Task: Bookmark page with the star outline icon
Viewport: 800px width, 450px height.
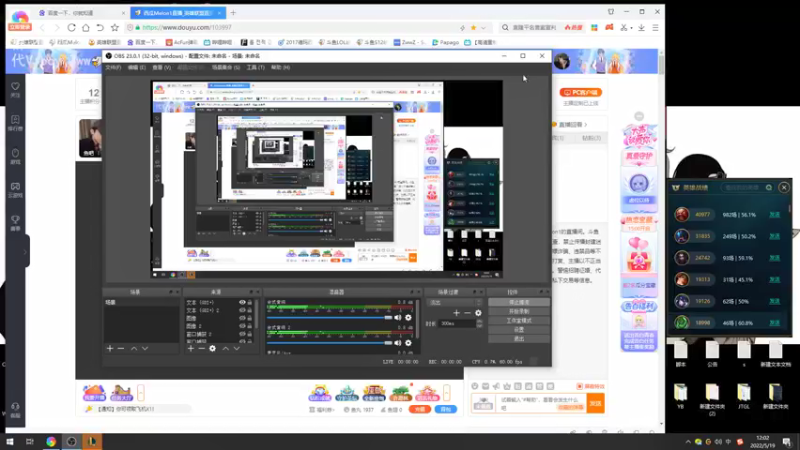Action: [115, 28]
